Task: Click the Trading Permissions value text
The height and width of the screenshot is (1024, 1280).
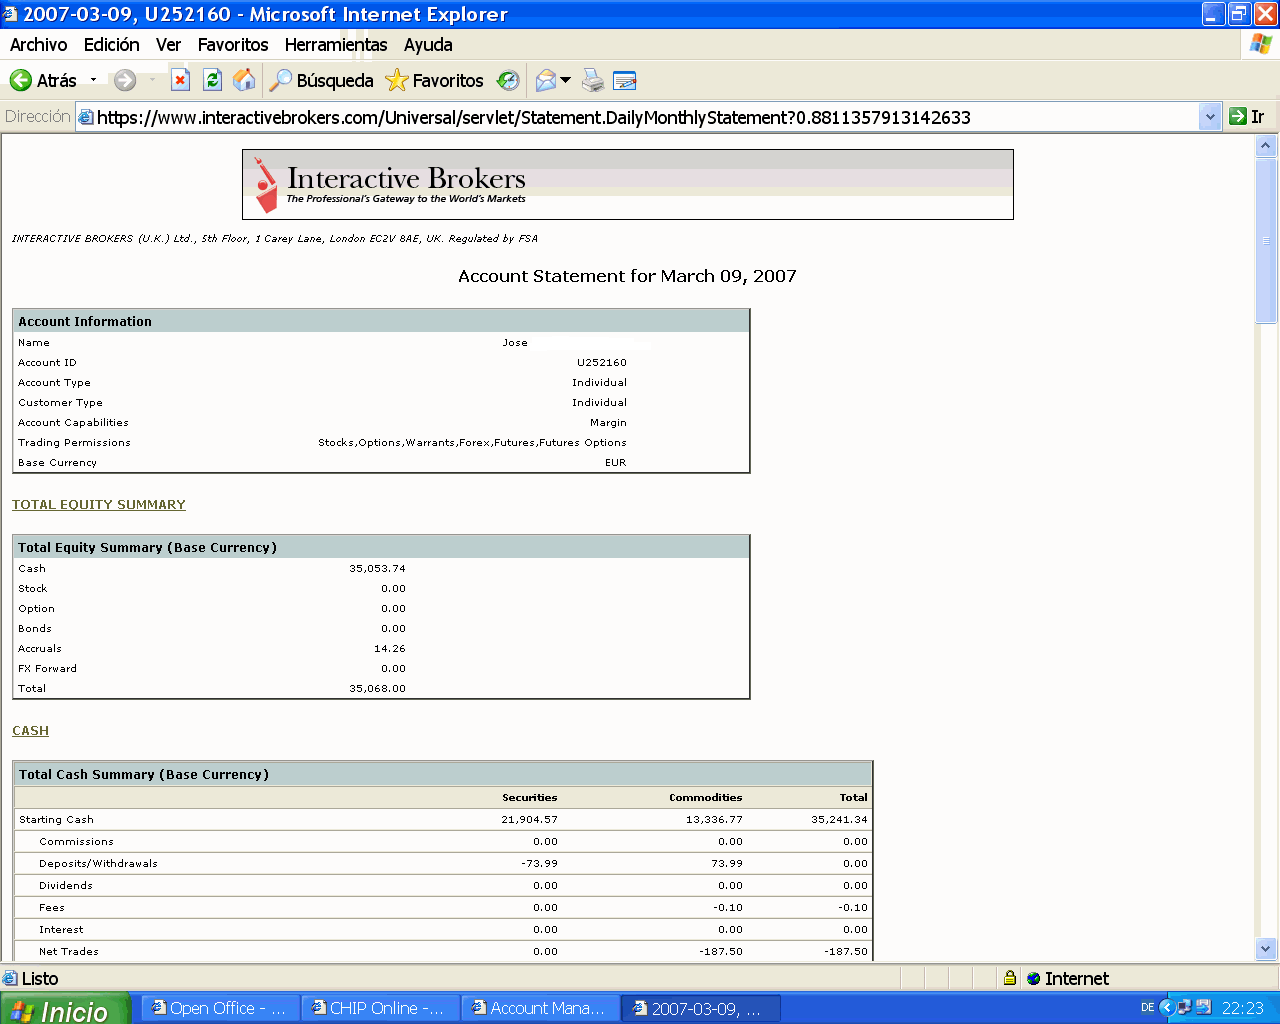Action: pos(472,443)
